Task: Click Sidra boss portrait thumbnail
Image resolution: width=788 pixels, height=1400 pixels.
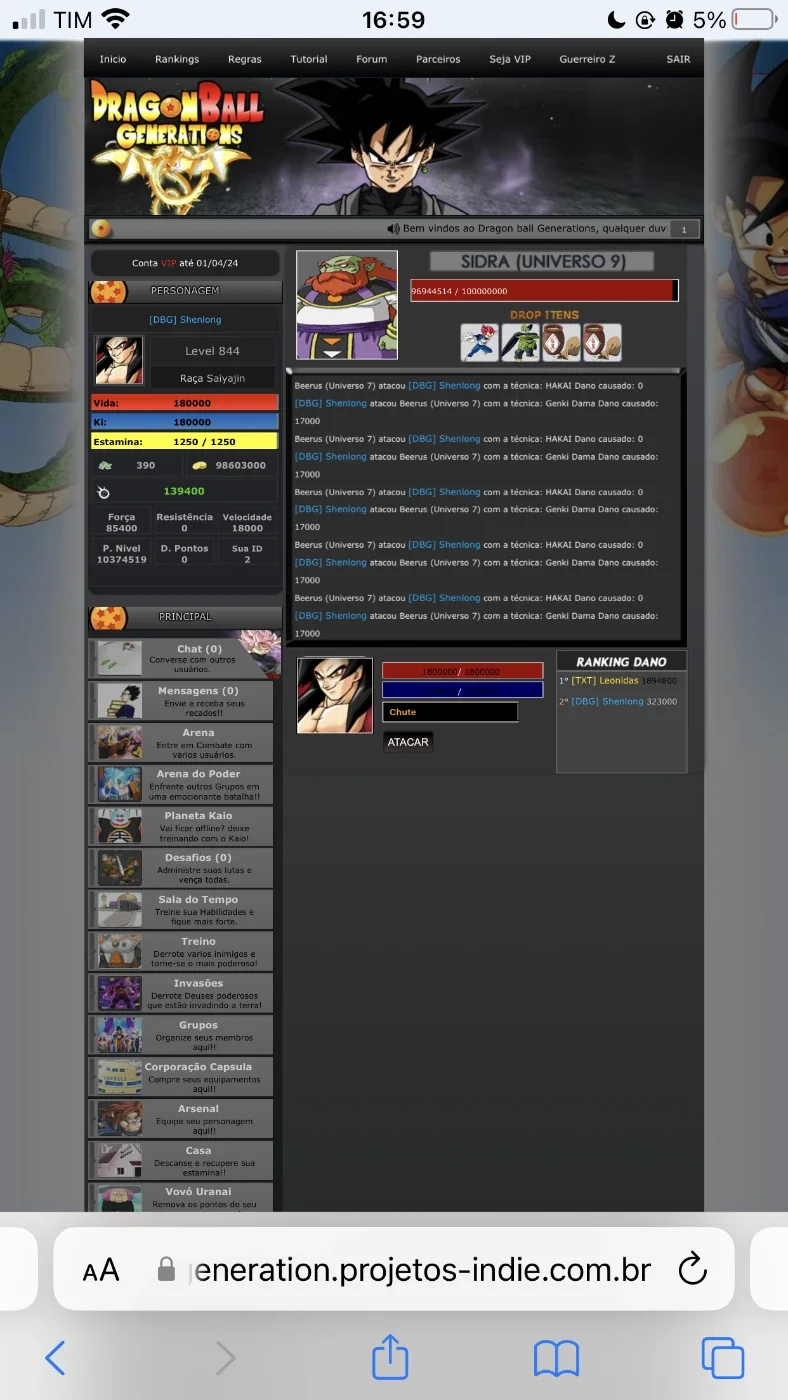Action: (x=347, y=304)
